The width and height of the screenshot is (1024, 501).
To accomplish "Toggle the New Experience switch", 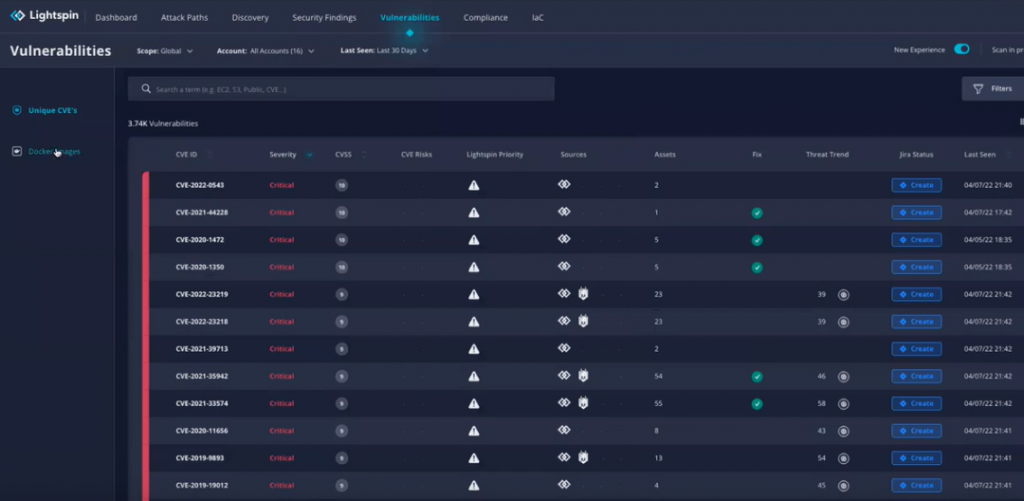I will pyautogui.click(x=961, y=49).
